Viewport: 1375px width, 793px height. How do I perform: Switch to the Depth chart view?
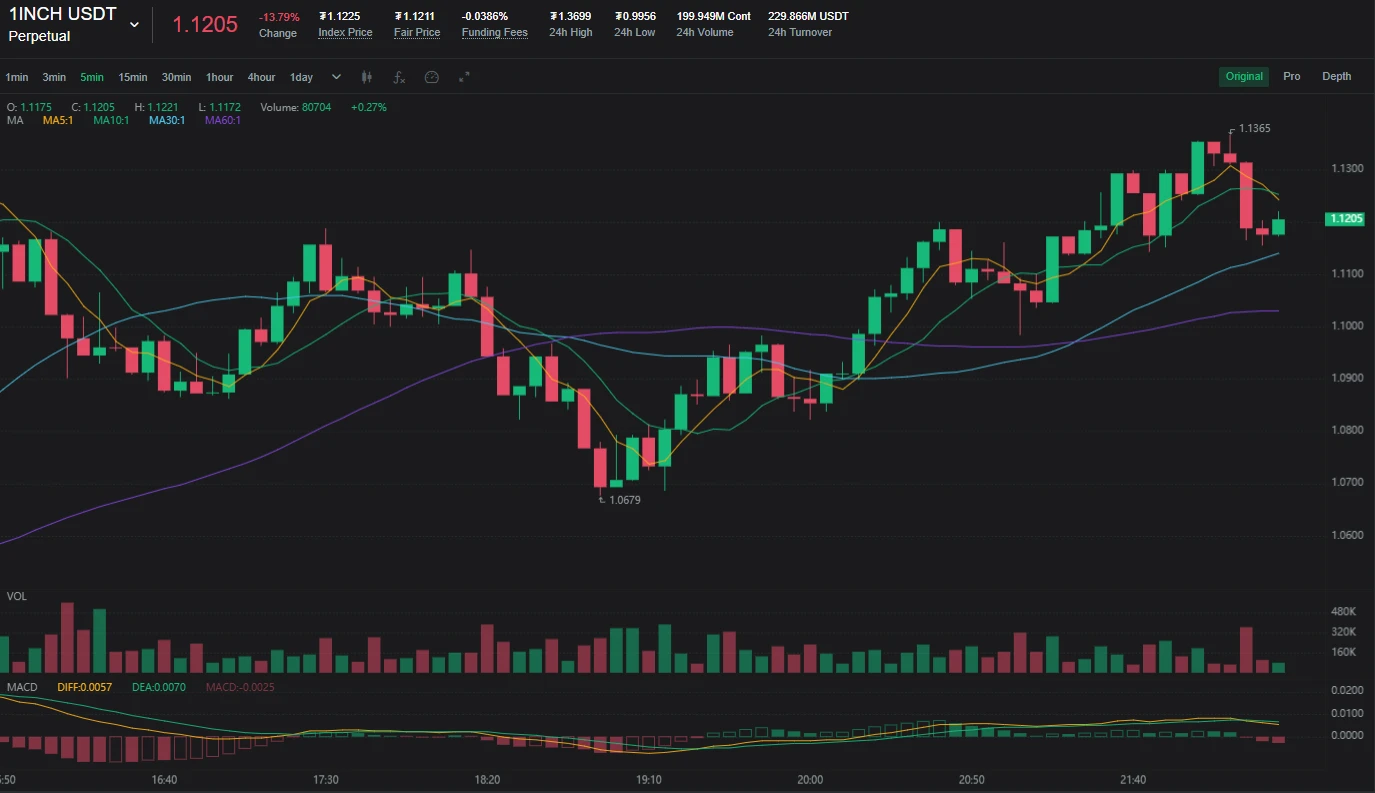coord(1336,76)
